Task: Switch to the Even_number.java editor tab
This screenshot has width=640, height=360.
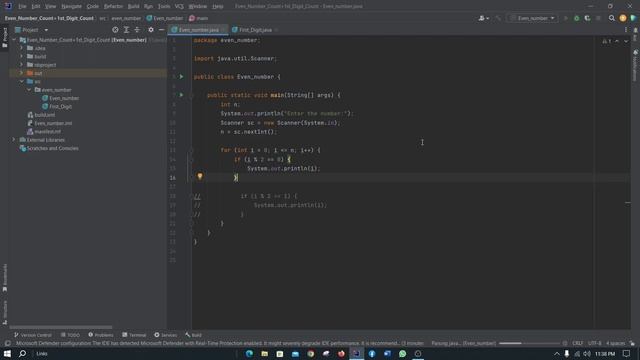Action: pyautogui.click(x=198, y=30)
